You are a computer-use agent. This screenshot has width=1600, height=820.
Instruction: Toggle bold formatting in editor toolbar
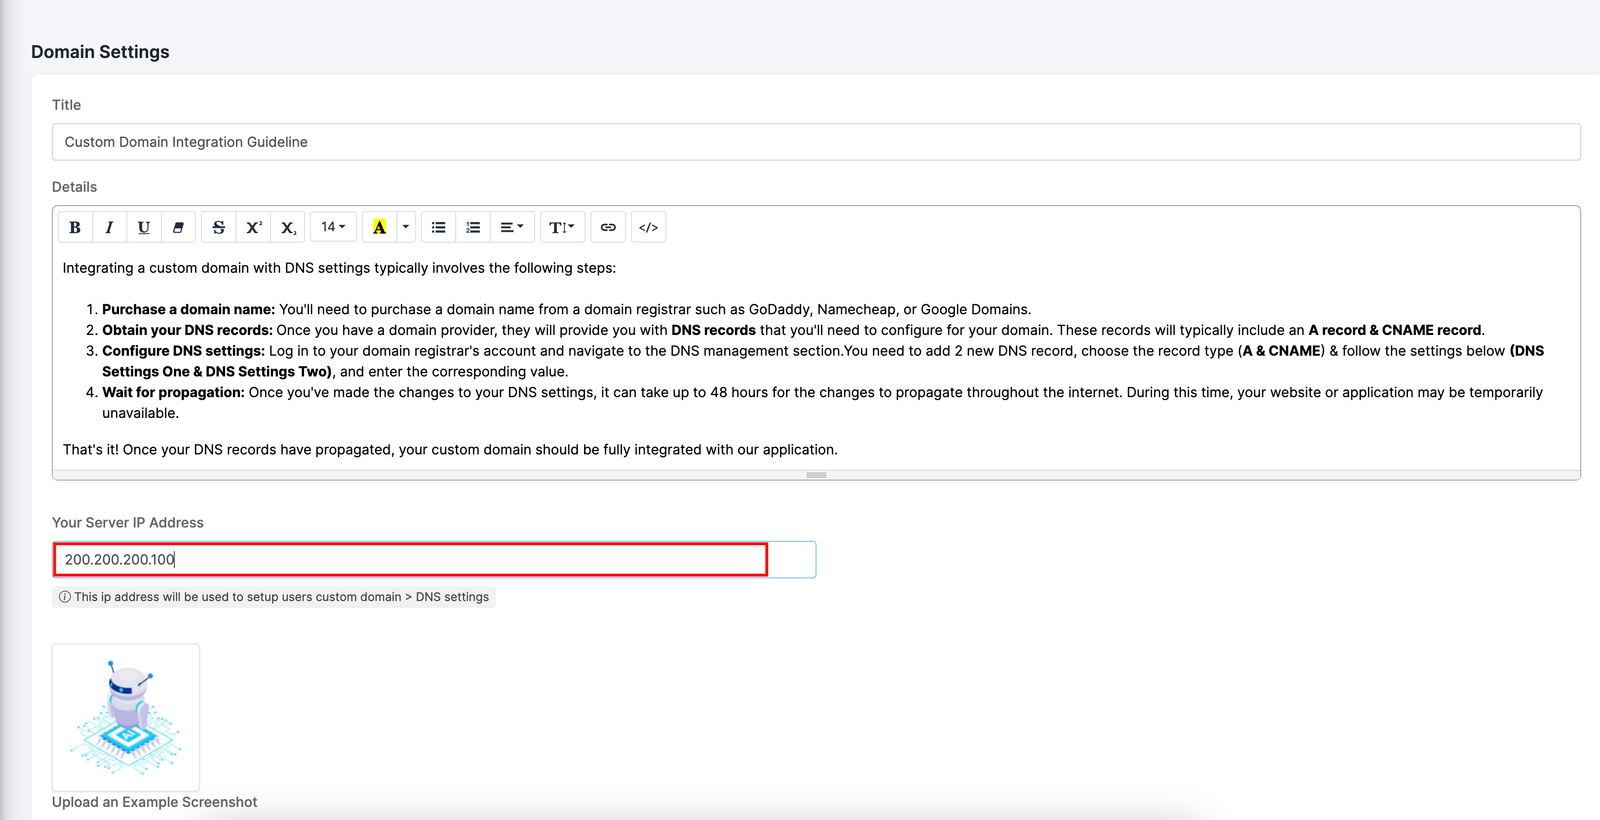click(75, 228)
